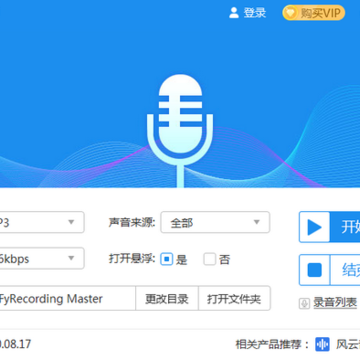Click the small microphone icon beside 录音列表
Screen dimensions: 360x360
(304, 303)
